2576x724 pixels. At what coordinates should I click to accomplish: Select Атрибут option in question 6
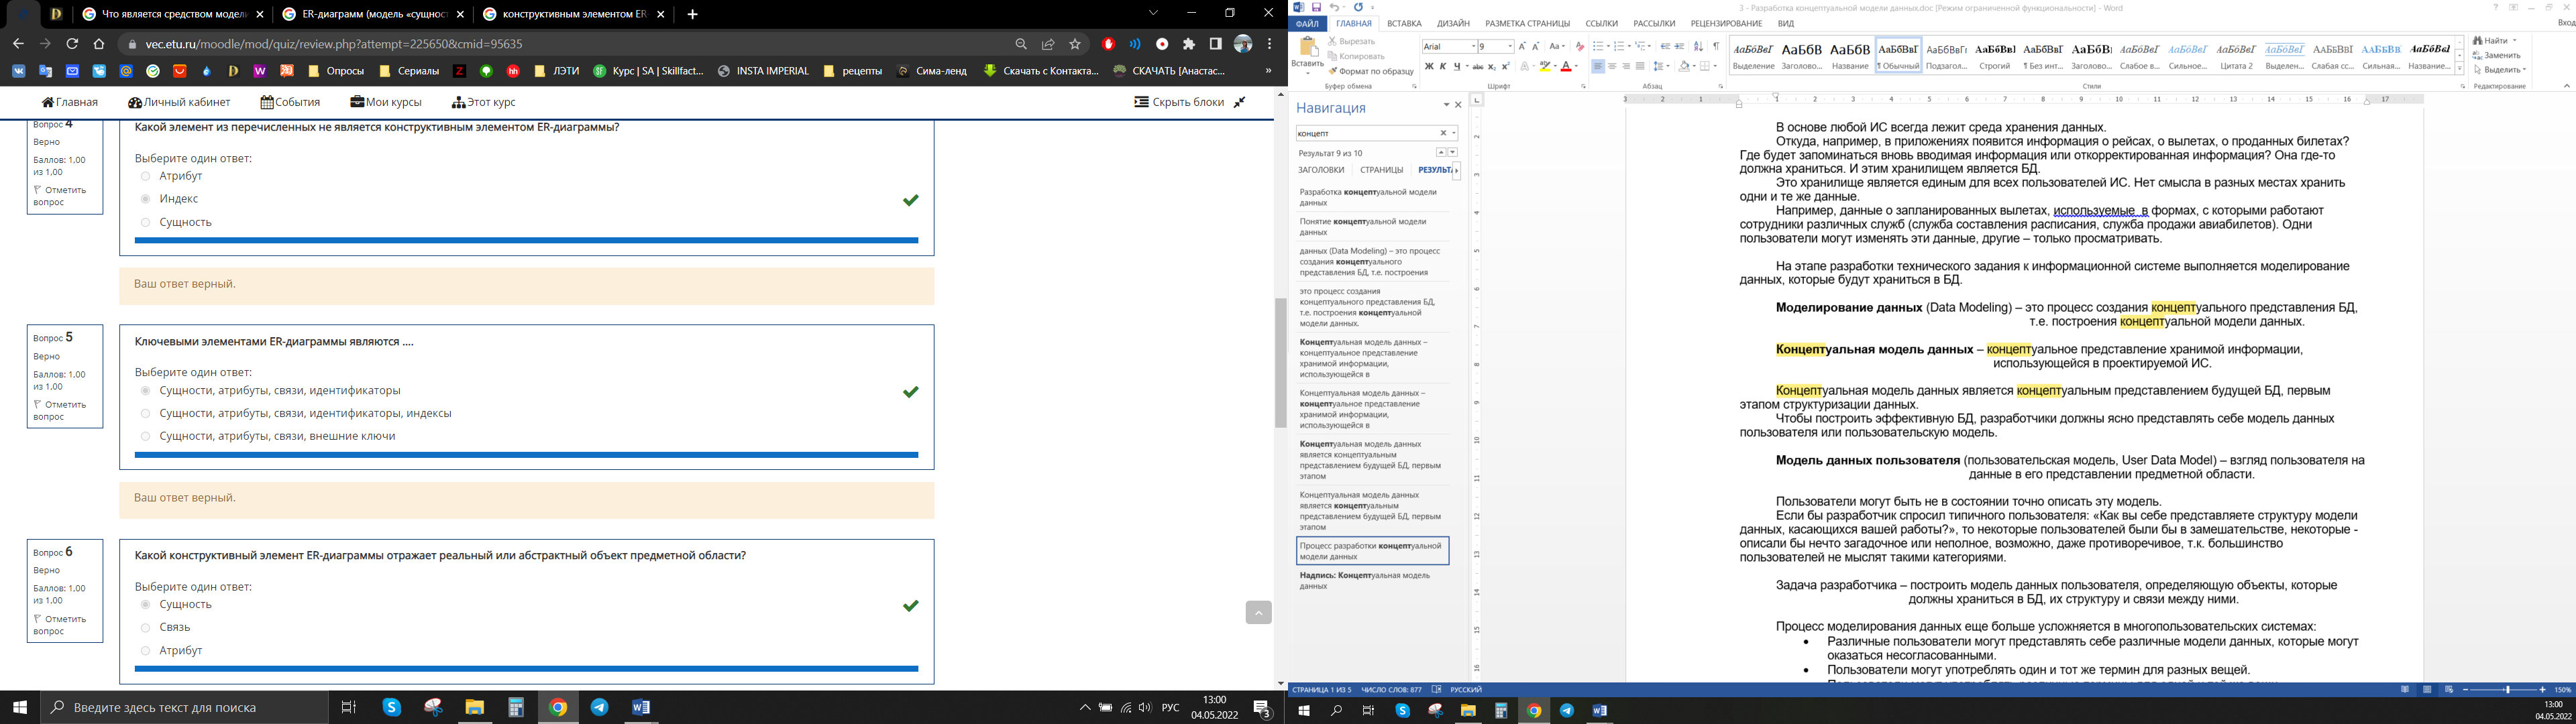pyautogui.click(x=145, y=651)
